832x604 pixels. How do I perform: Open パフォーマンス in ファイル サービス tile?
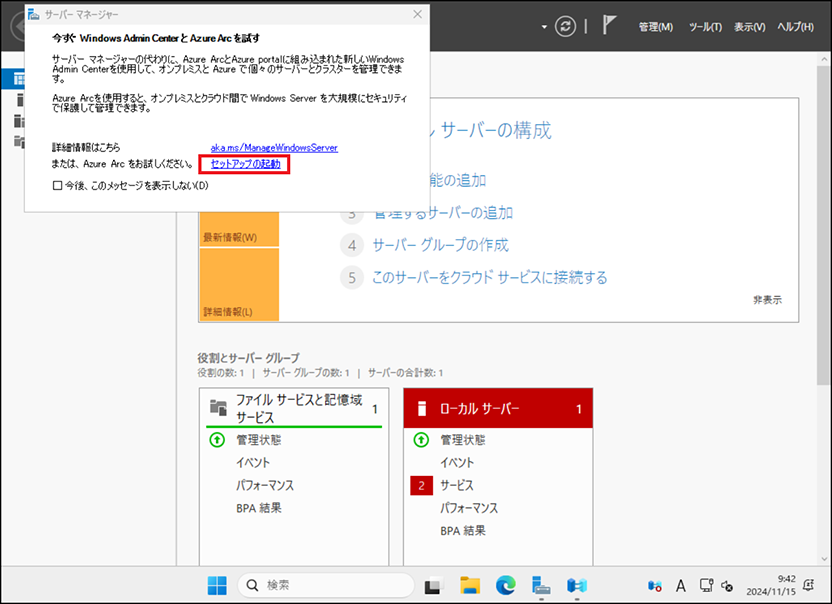(265, 485)
